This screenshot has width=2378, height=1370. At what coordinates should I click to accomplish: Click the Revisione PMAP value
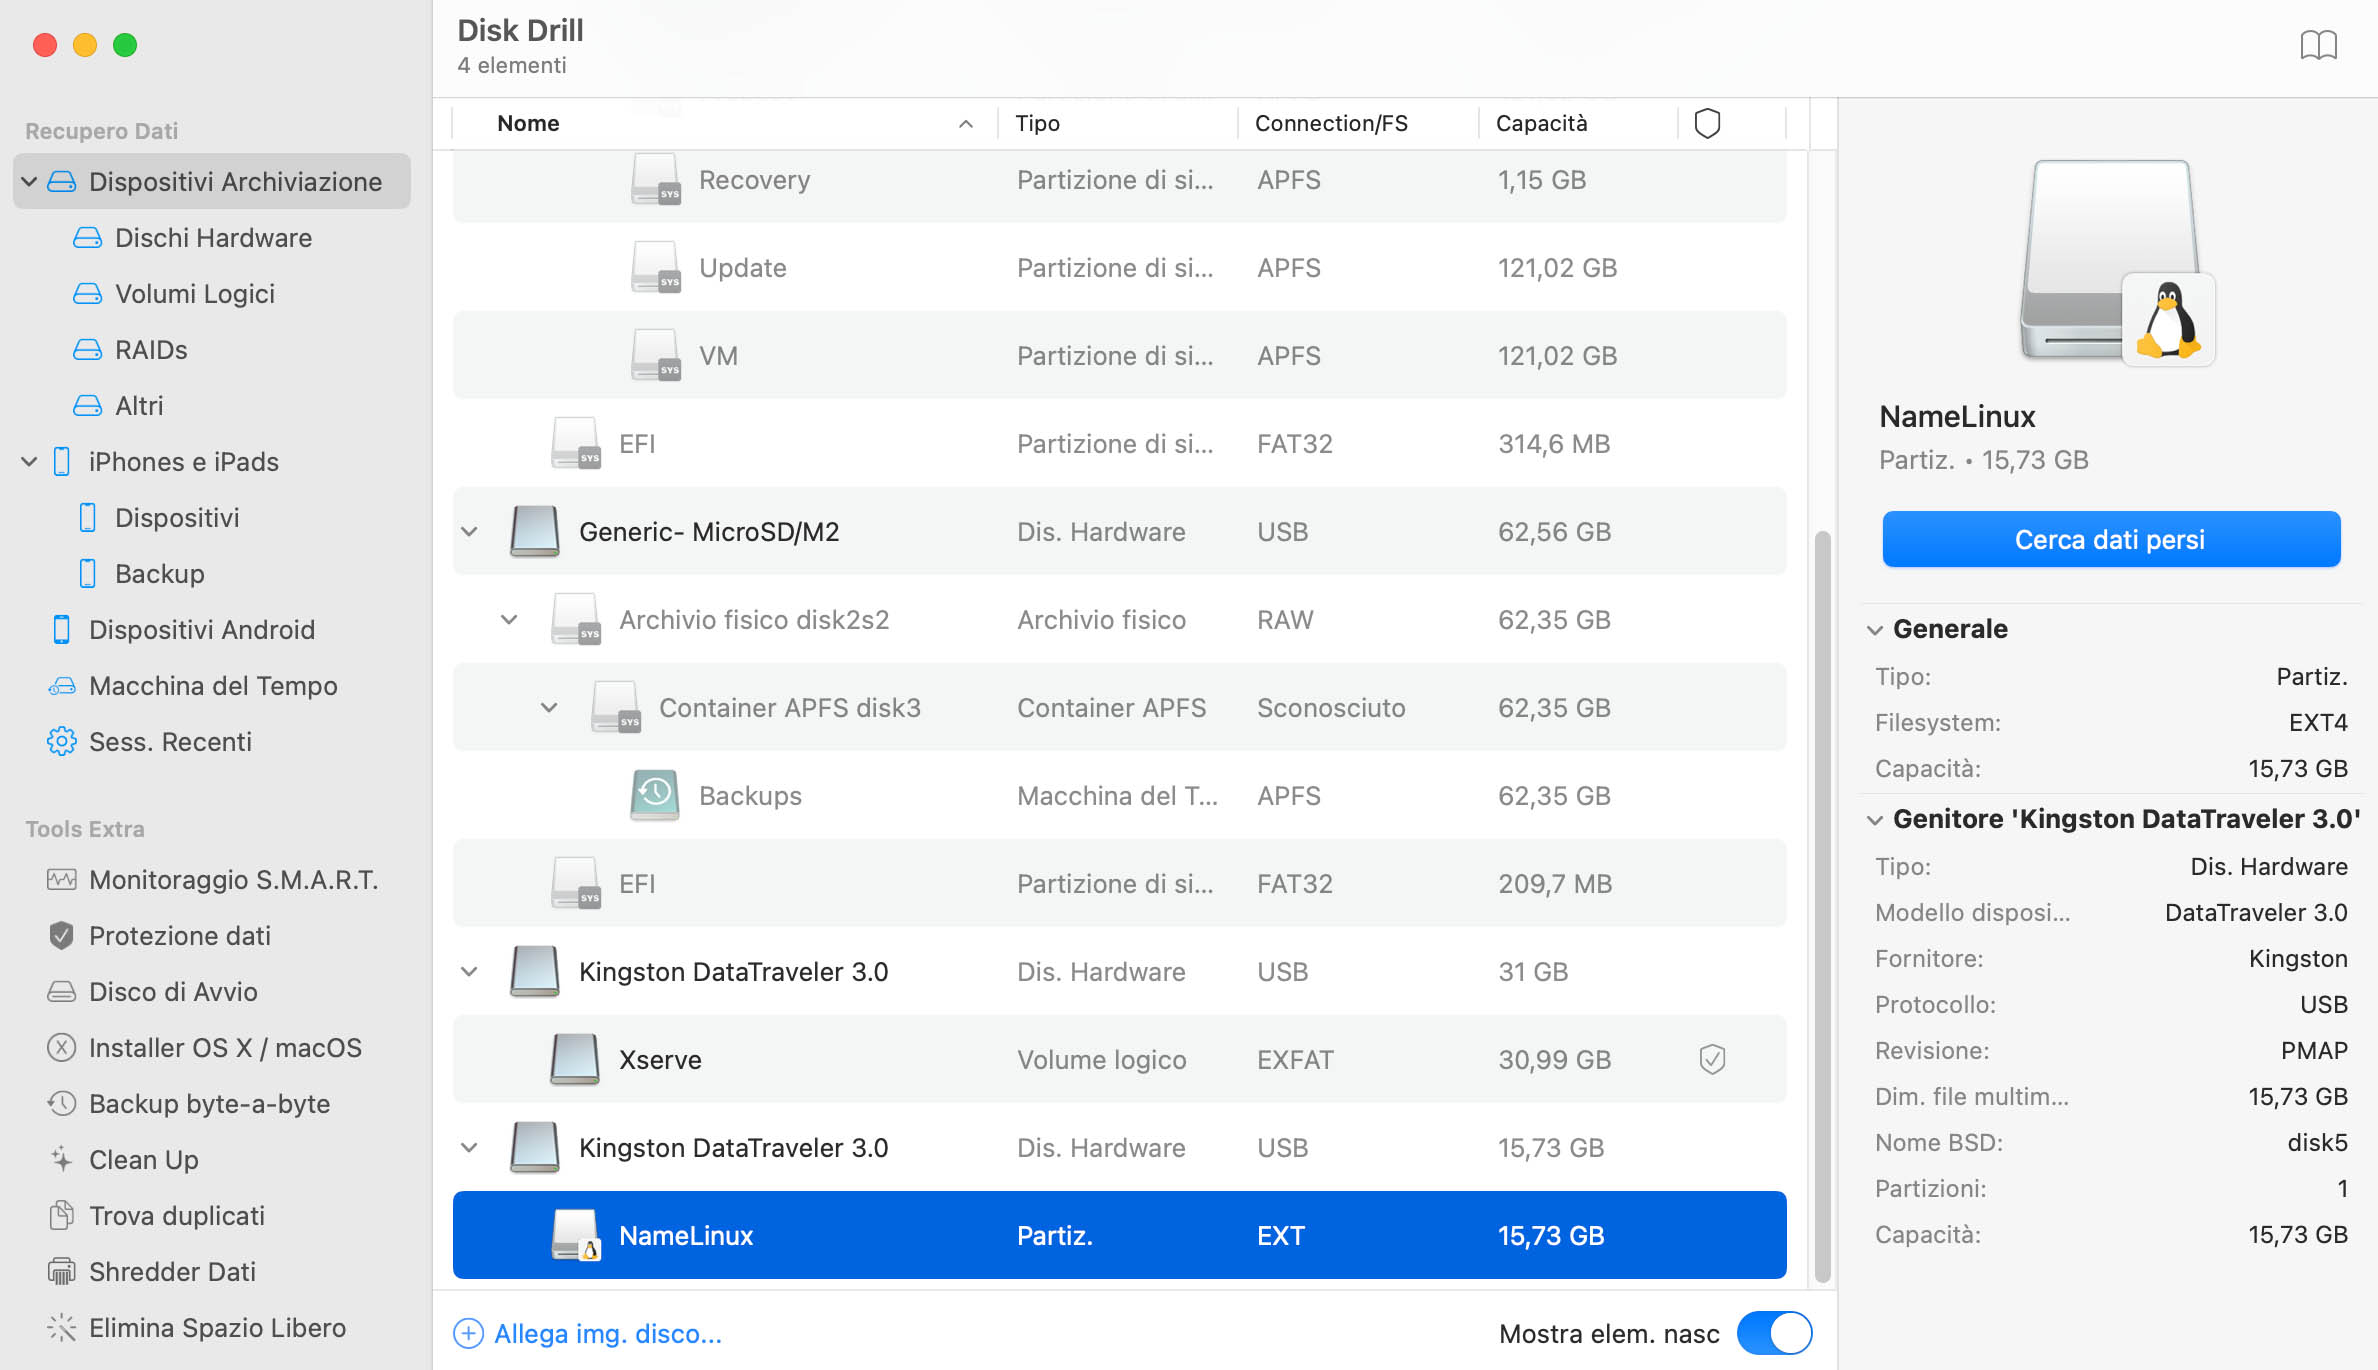click(x=2314, y=1051)
